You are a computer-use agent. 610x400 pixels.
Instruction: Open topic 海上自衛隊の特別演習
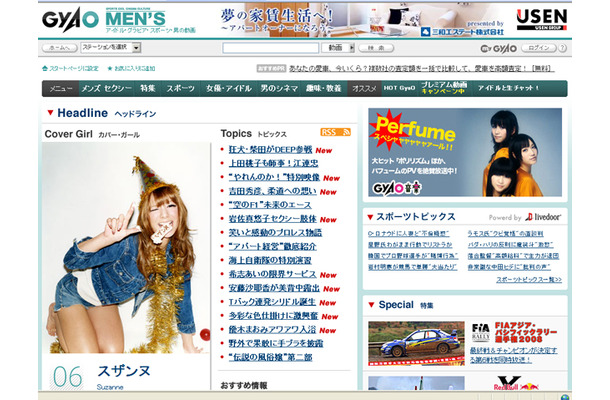(x=270, y=260)
